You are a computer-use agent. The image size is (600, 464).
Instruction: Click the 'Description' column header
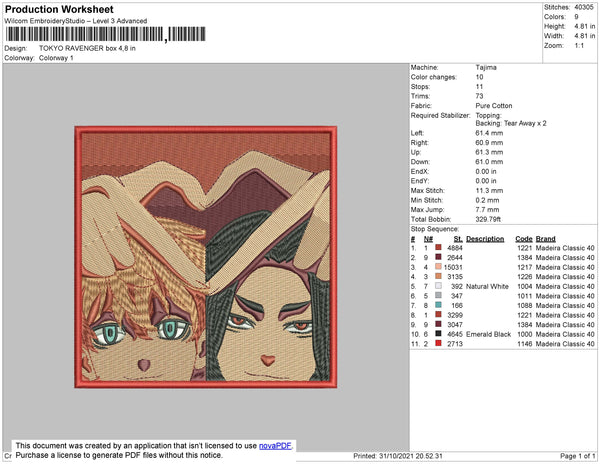click(485, 239)
